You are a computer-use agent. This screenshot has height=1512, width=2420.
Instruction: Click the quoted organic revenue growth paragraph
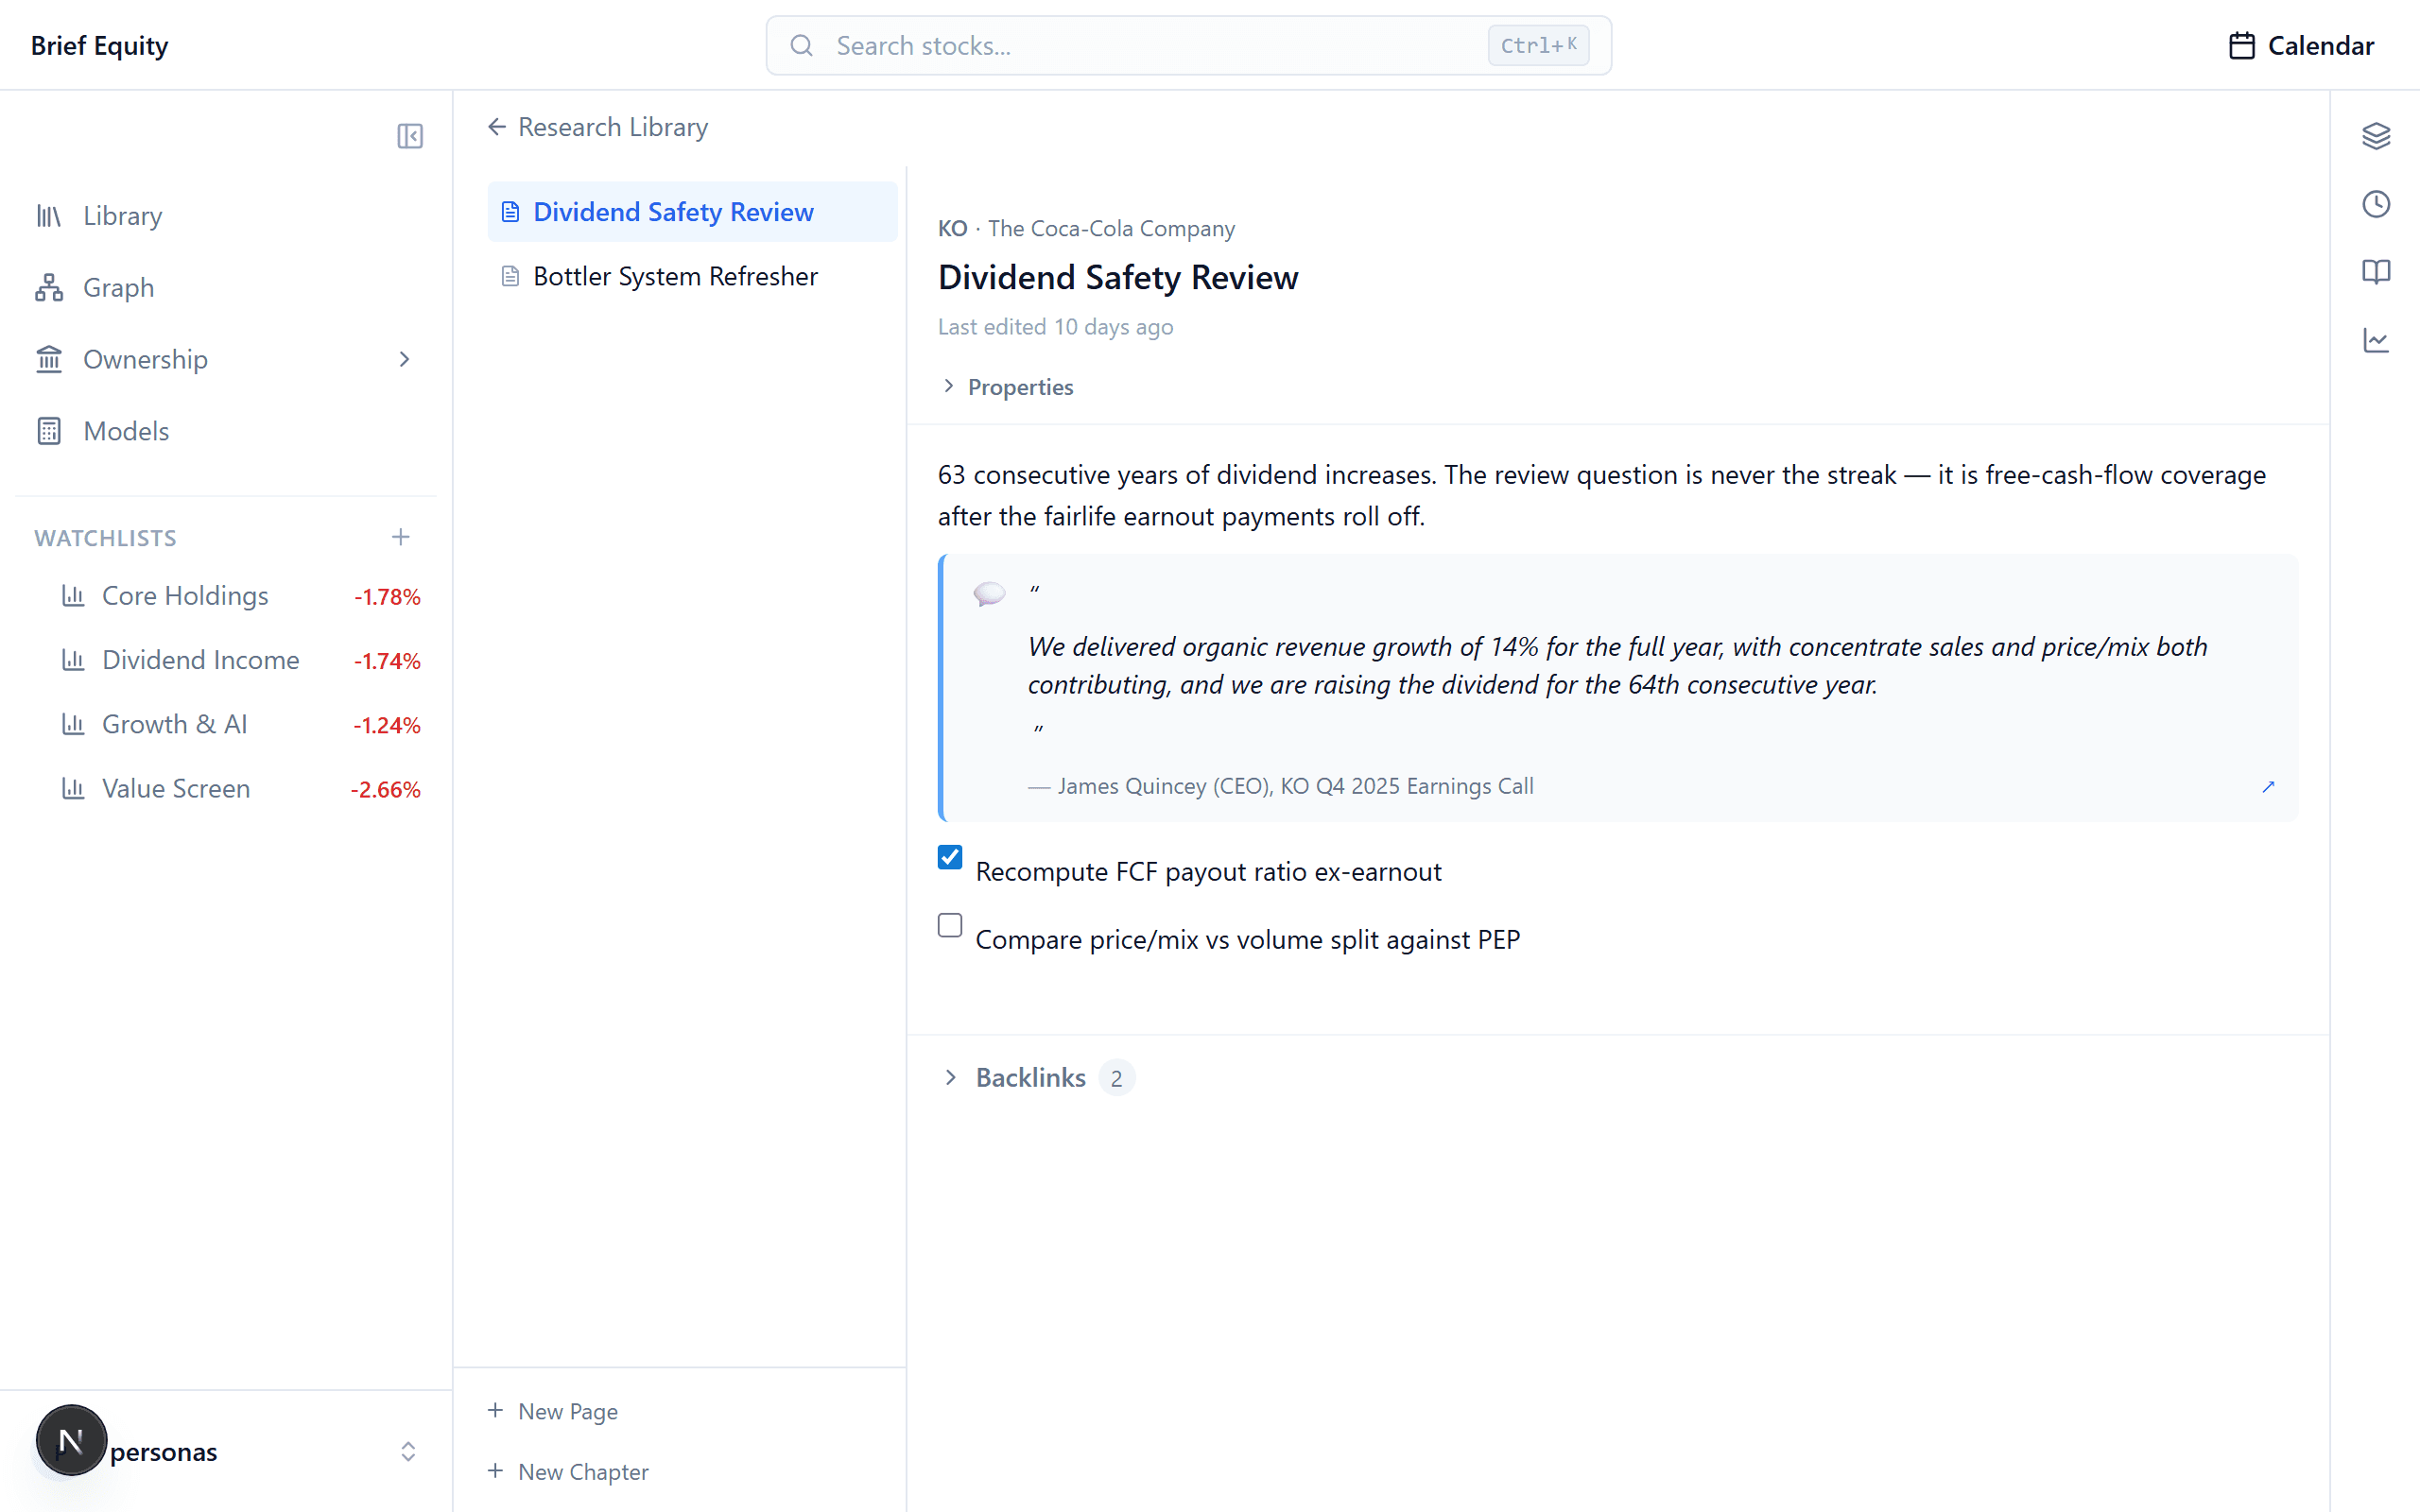pyautogui.click(x=1618, y=665)
